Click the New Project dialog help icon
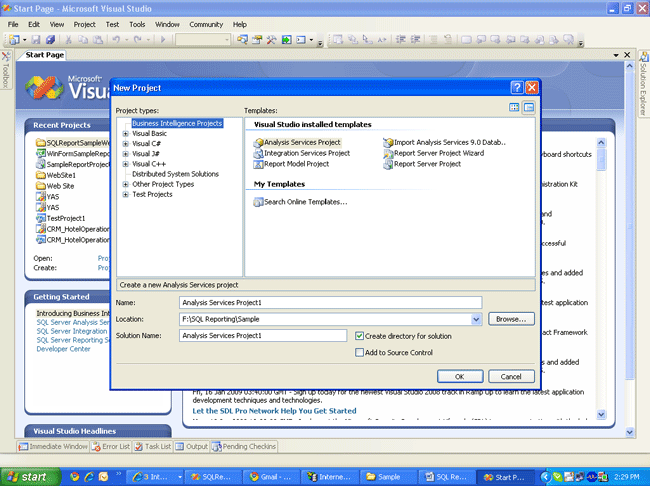Image resolution: width=650 pixels, height=486 pixels. click(517, 87)
